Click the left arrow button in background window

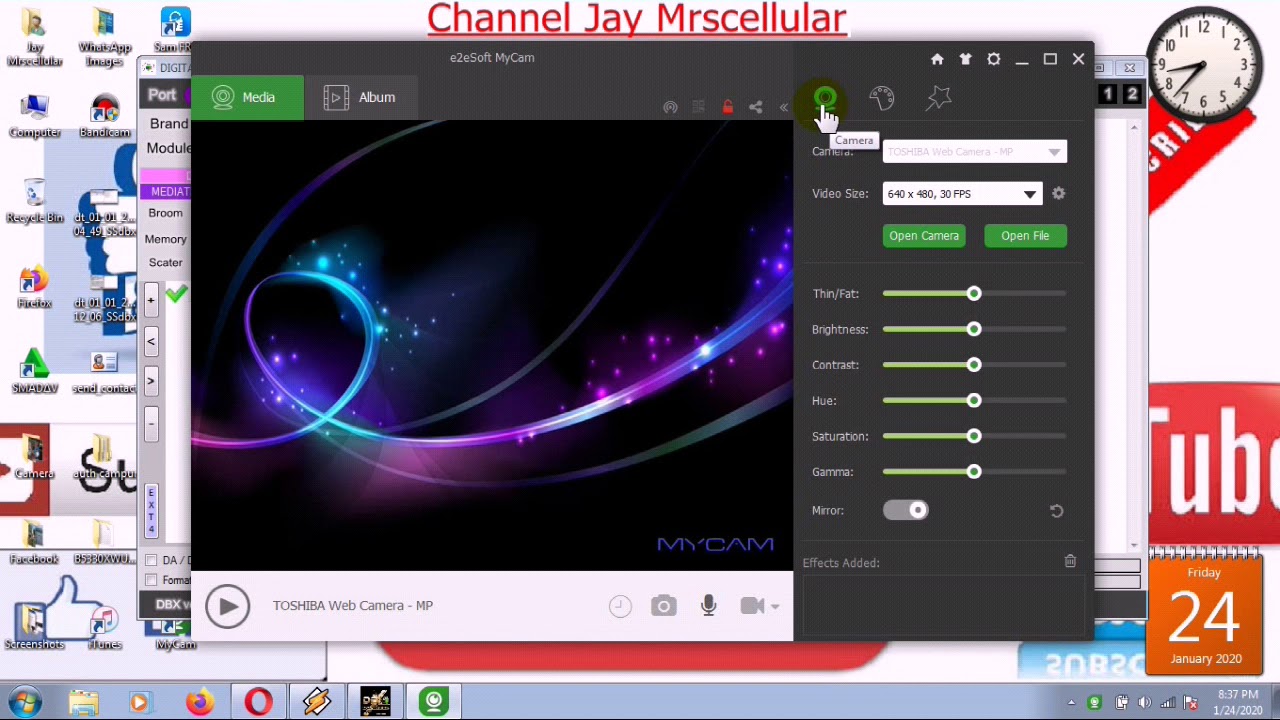pyautogui.click(x=151, y=342)
